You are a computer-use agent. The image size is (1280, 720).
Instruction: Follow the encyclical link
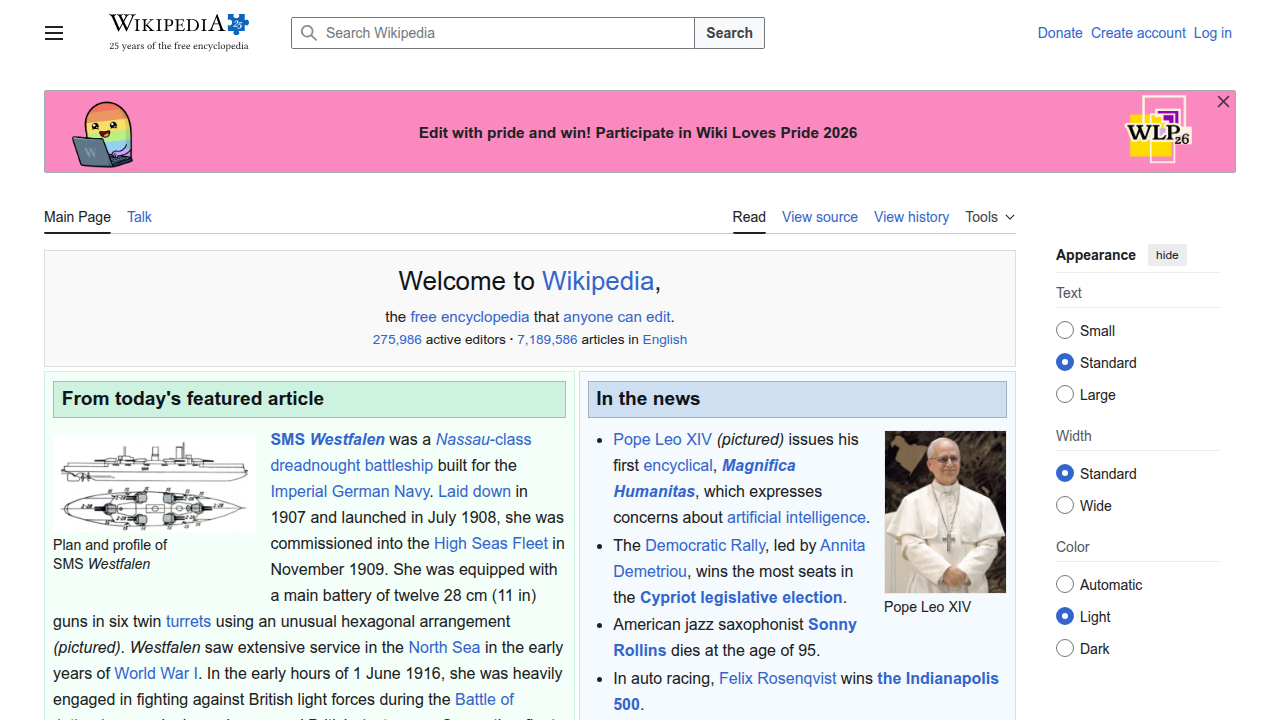(678, 465)
